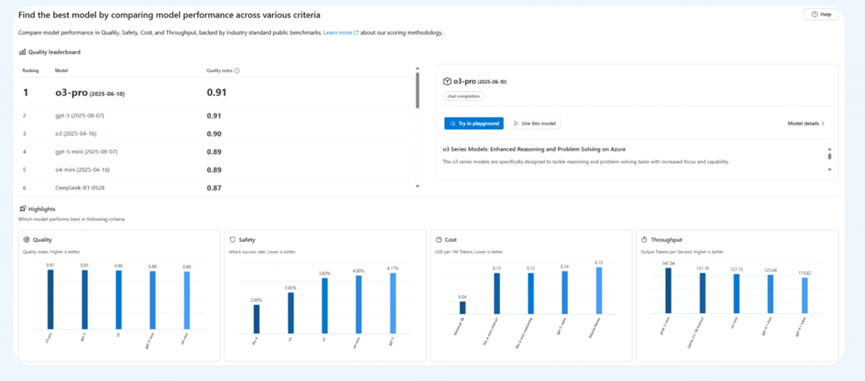Click Try in playground button
This screenshot has height=381, width=865.
coord(474,124)
